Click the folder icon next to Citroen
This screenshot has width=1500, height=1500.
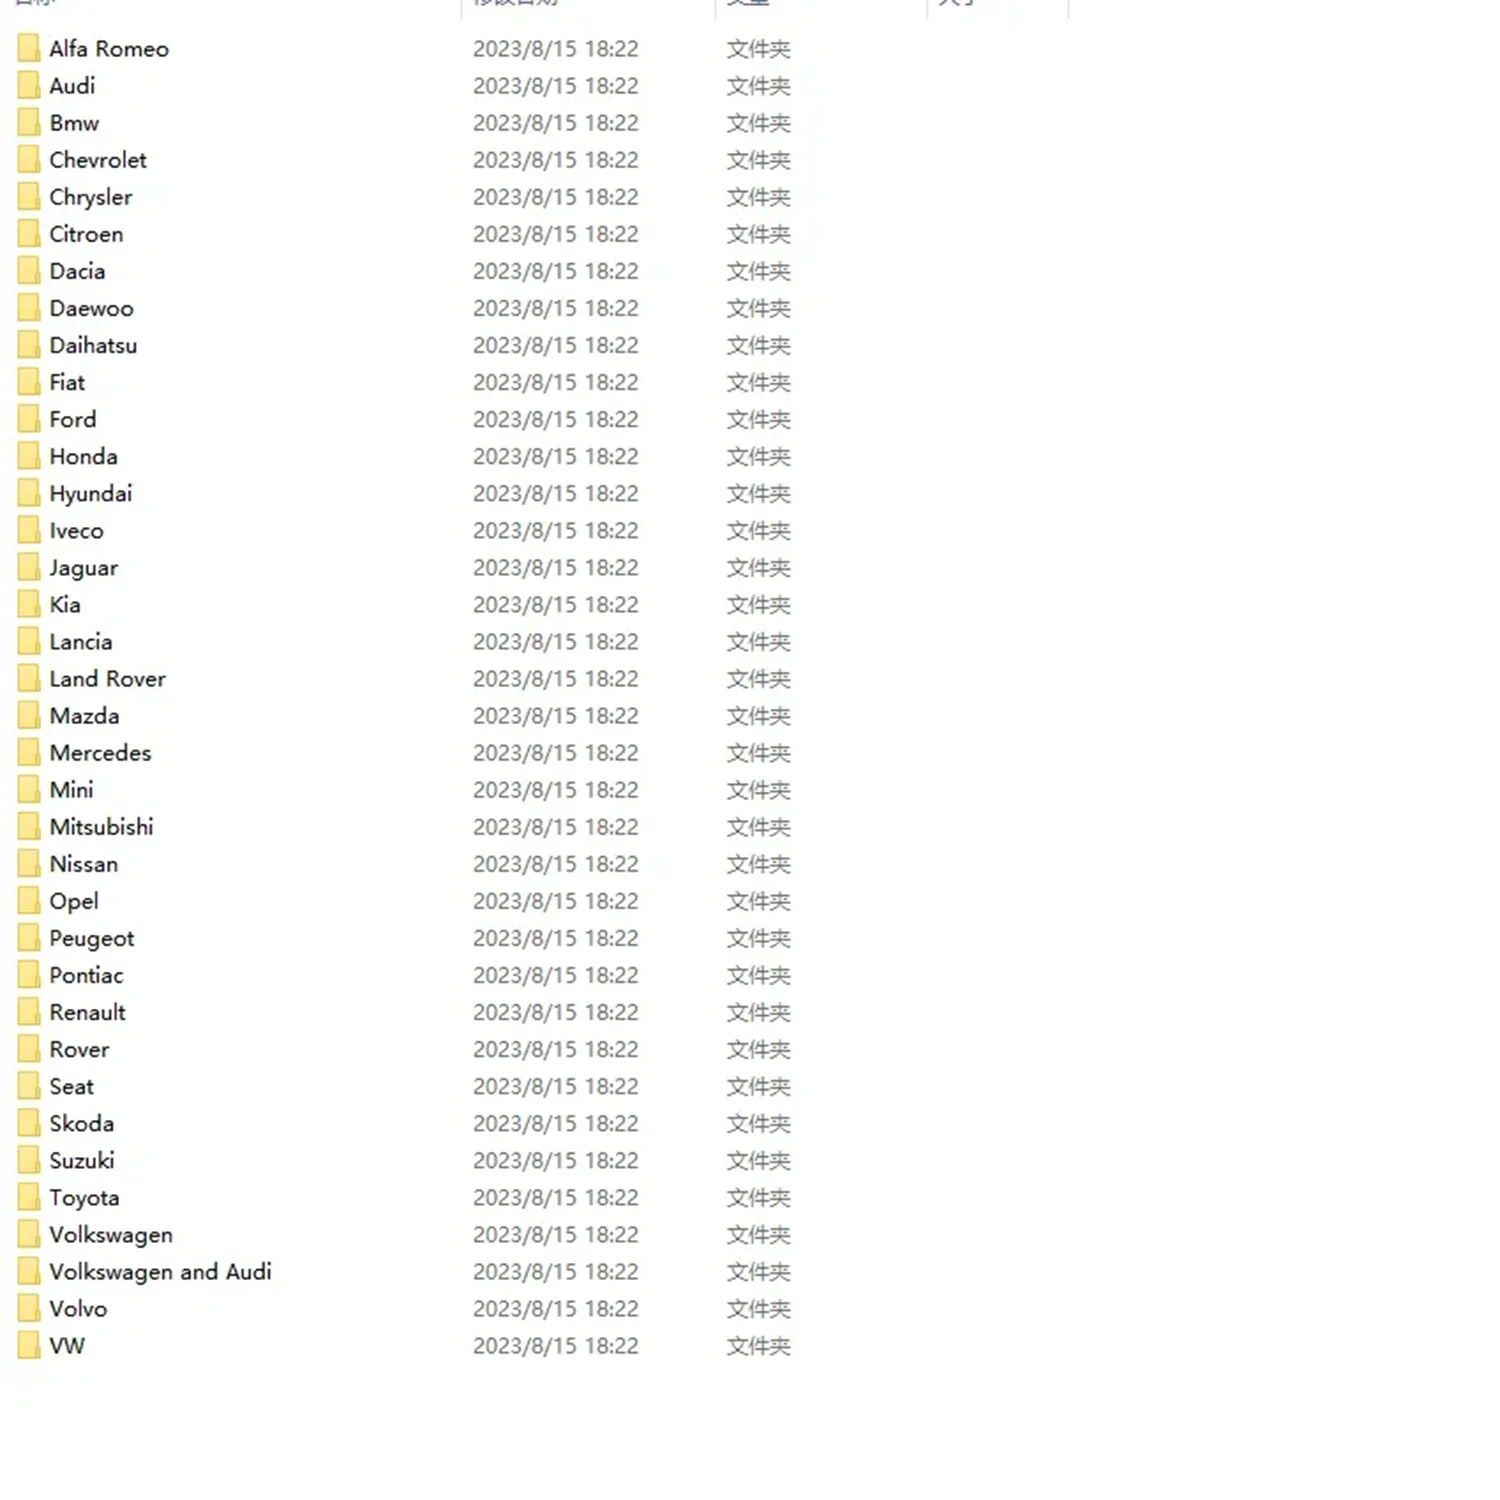[x=29, y=234]
